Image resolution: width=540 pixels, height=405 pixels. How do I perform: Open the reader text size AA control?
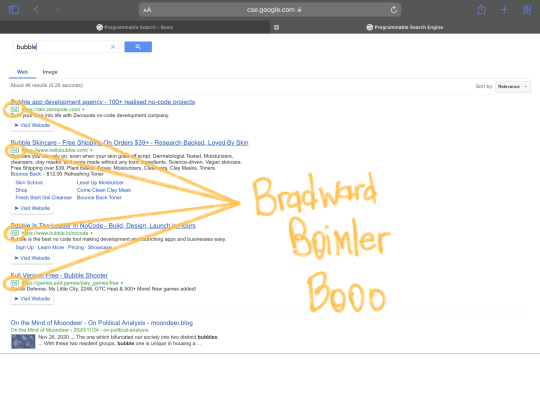pyautogui.click(x=147, y=10)
